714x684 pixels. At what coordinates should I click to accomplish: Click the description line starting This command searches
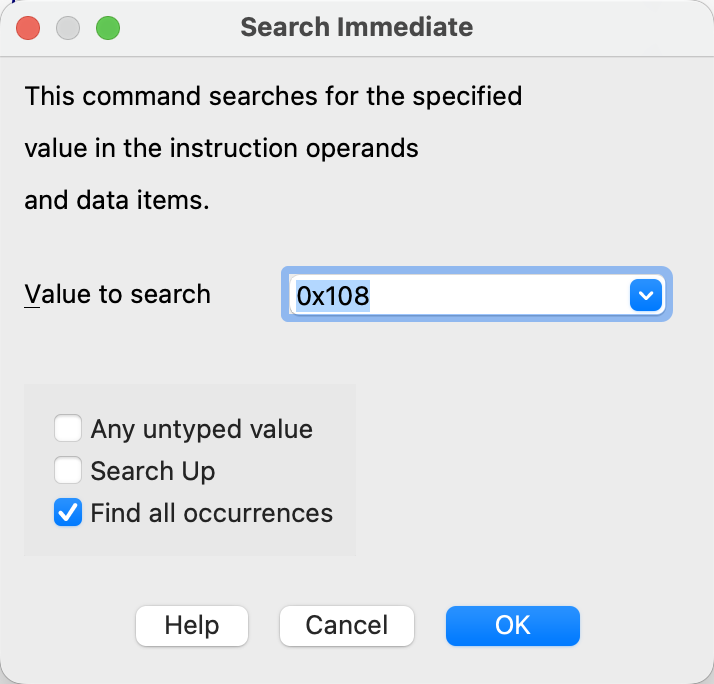(x=273, y=97)
